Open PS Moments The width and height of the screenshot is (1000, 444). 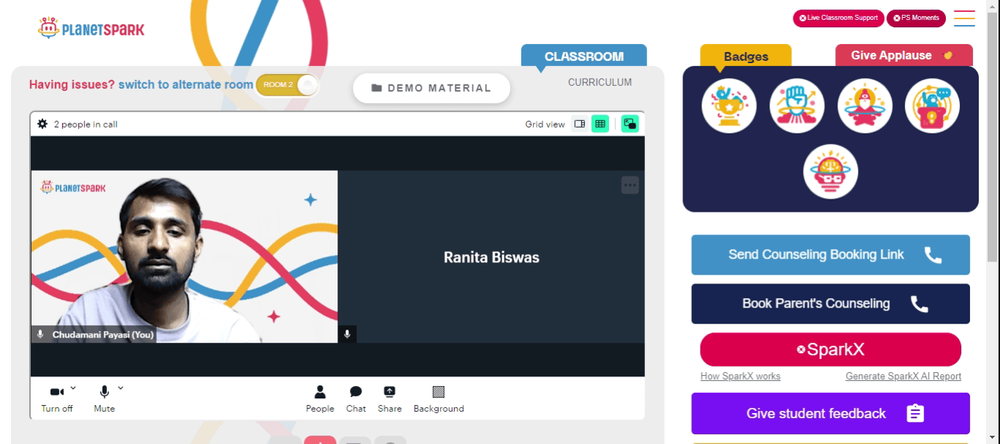click(916, 18)
